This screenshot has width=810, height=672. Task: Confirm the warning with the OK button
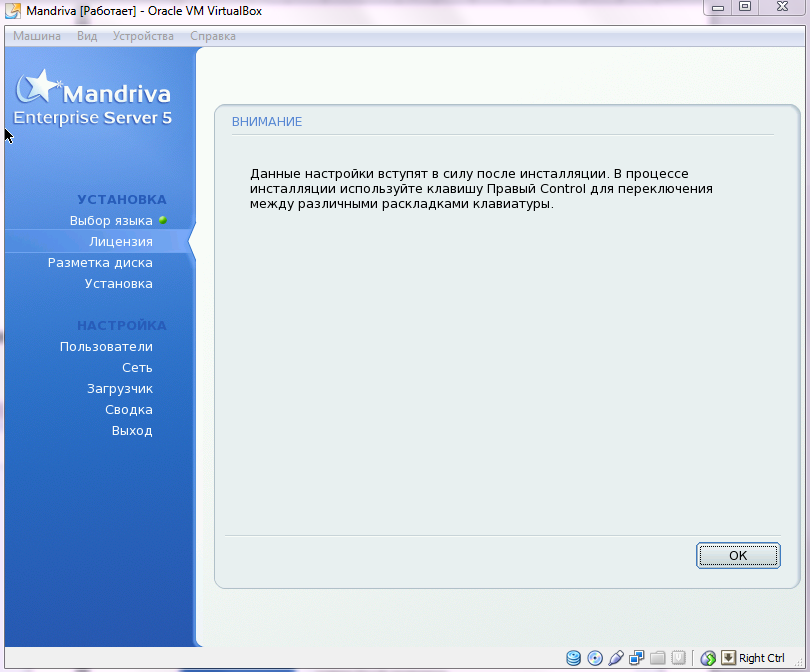[738, 555]
